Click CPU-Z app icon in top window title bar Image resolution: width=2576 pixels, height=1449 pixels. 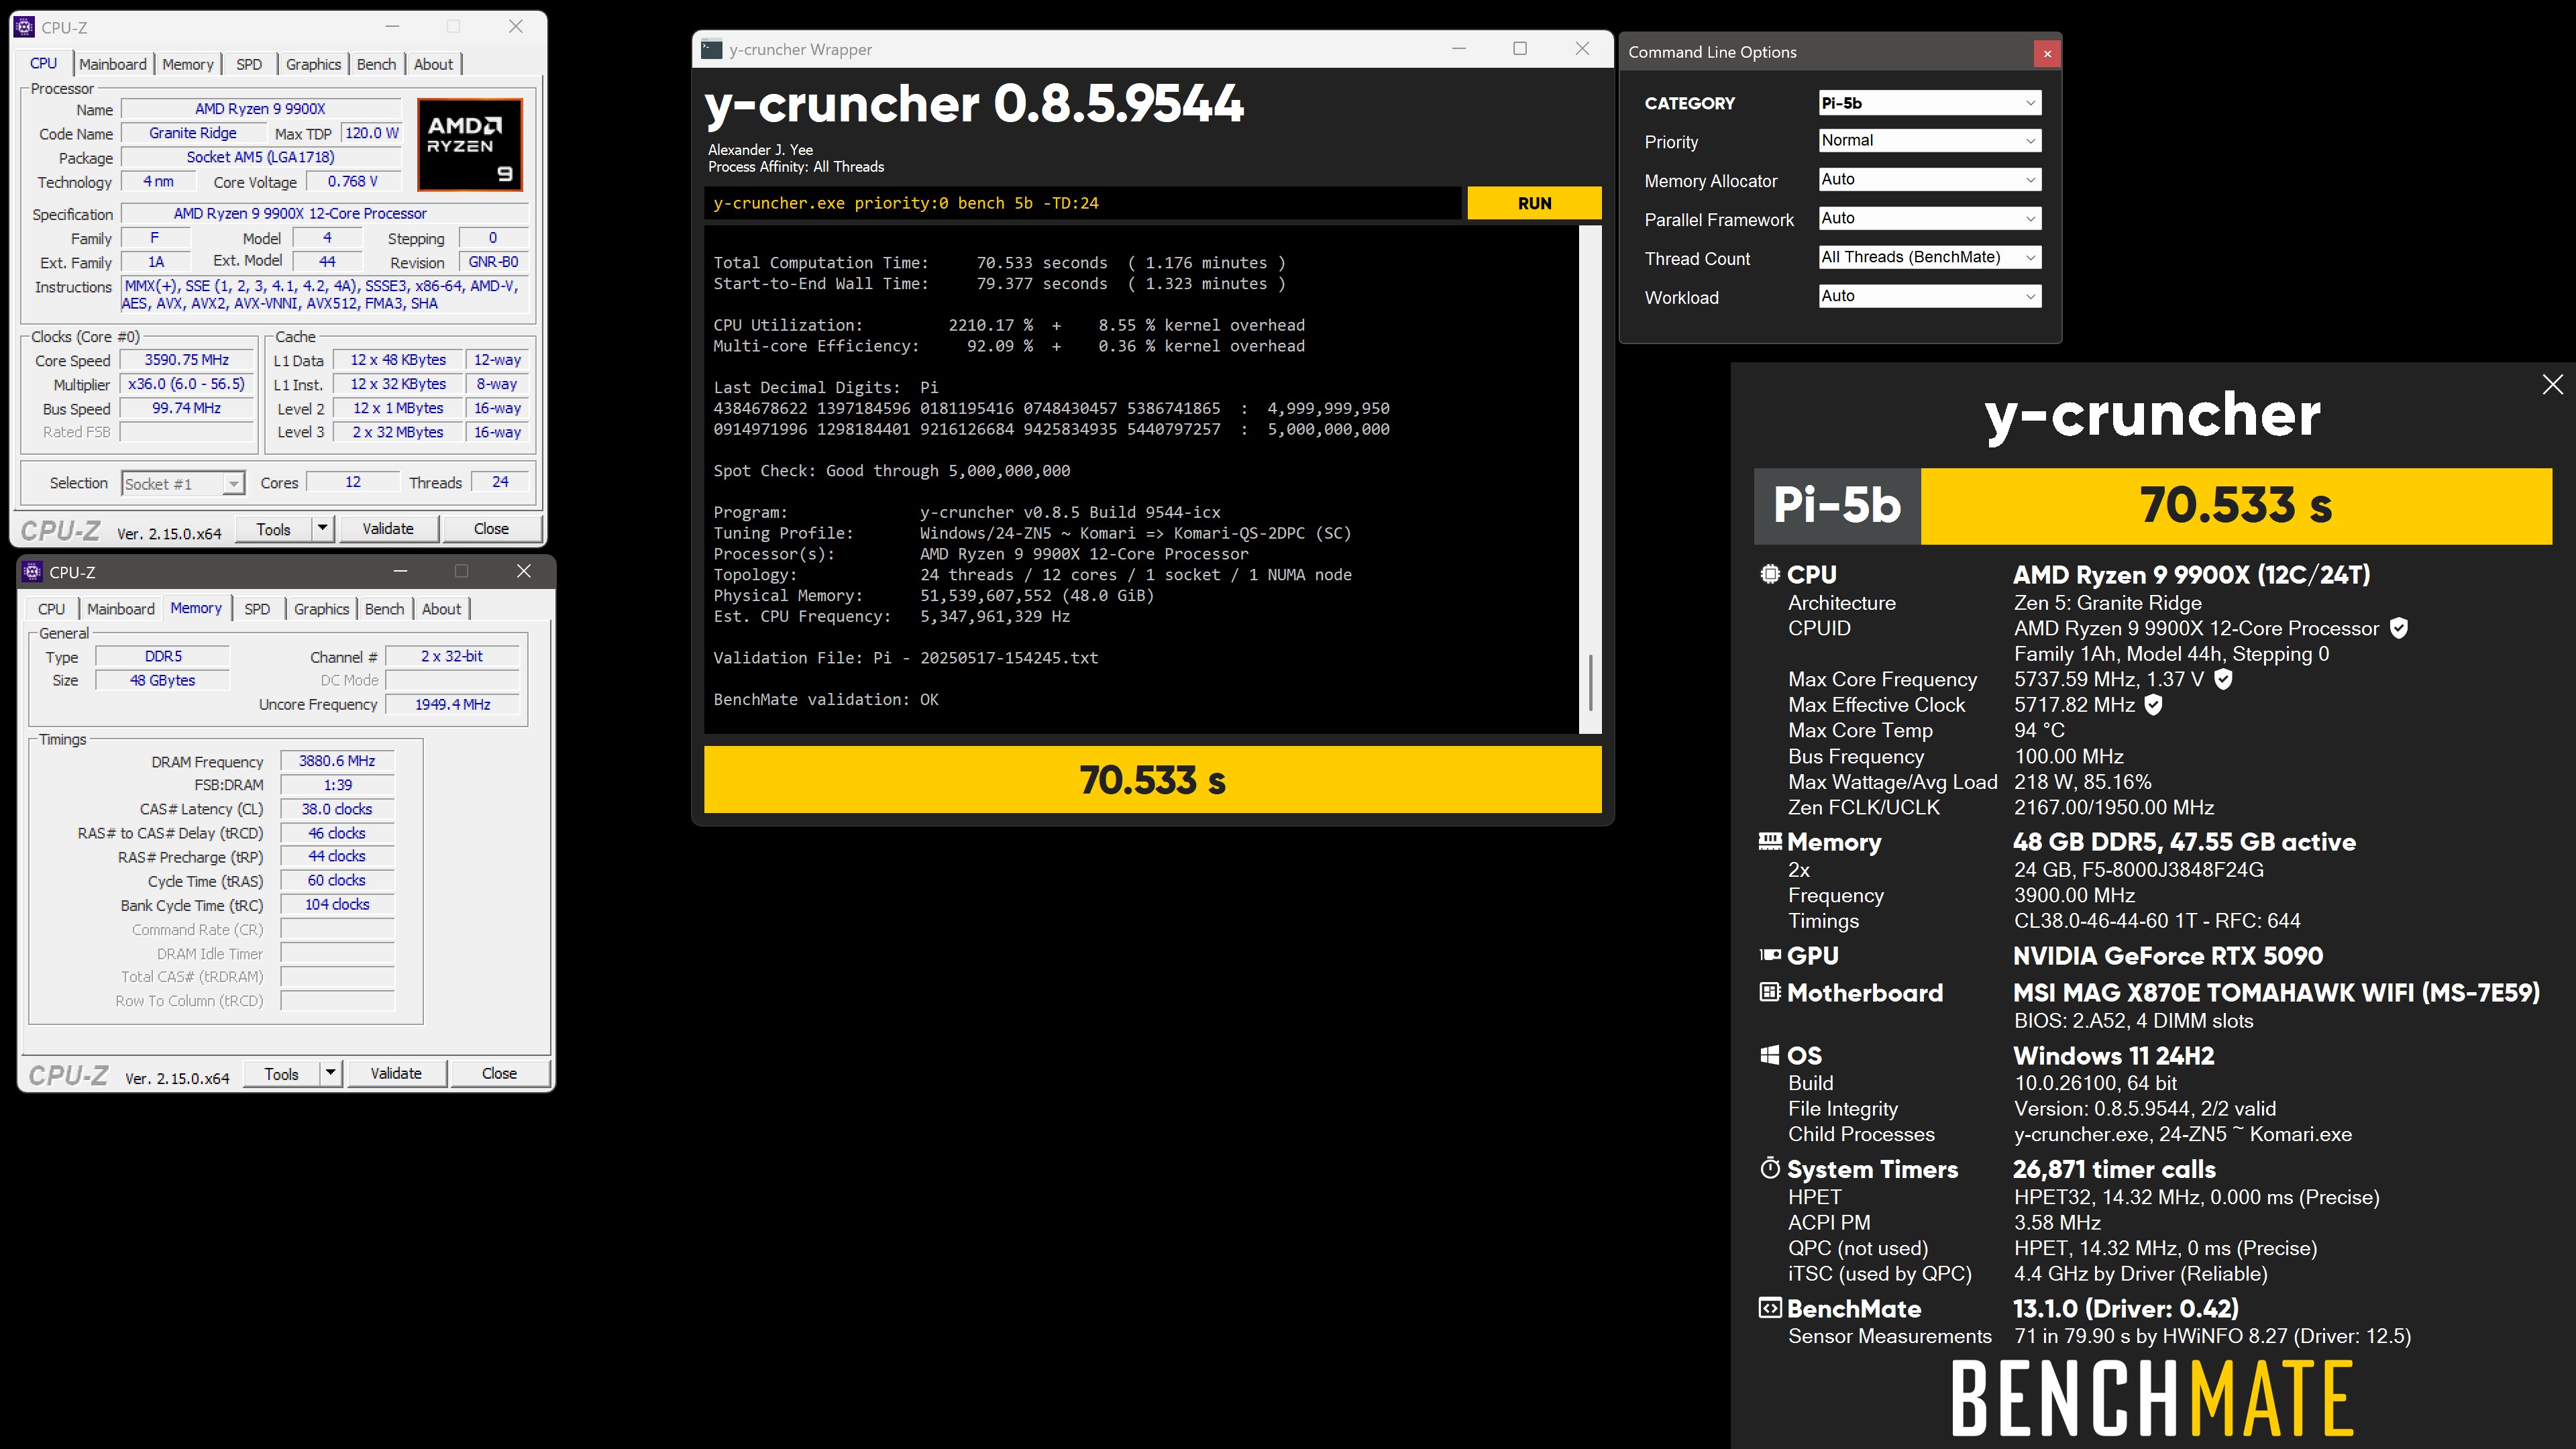point(25,27)
